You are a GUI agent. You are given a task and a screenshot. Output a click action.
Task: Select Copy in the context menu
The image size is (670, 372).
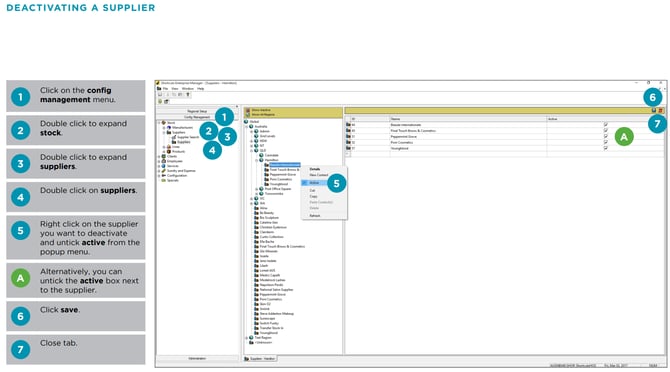pos(313,196)
